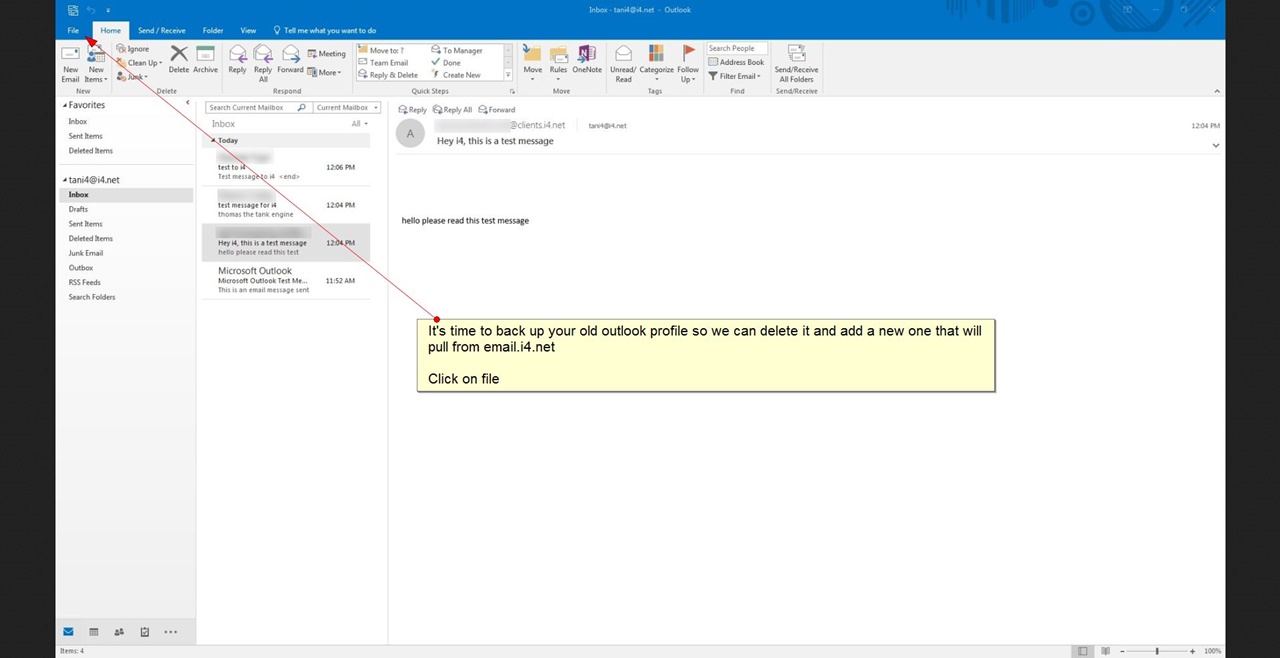Open the Filter Email dropdown
1280x658 pixels.
pyautogui.click(x=734, y=76)
